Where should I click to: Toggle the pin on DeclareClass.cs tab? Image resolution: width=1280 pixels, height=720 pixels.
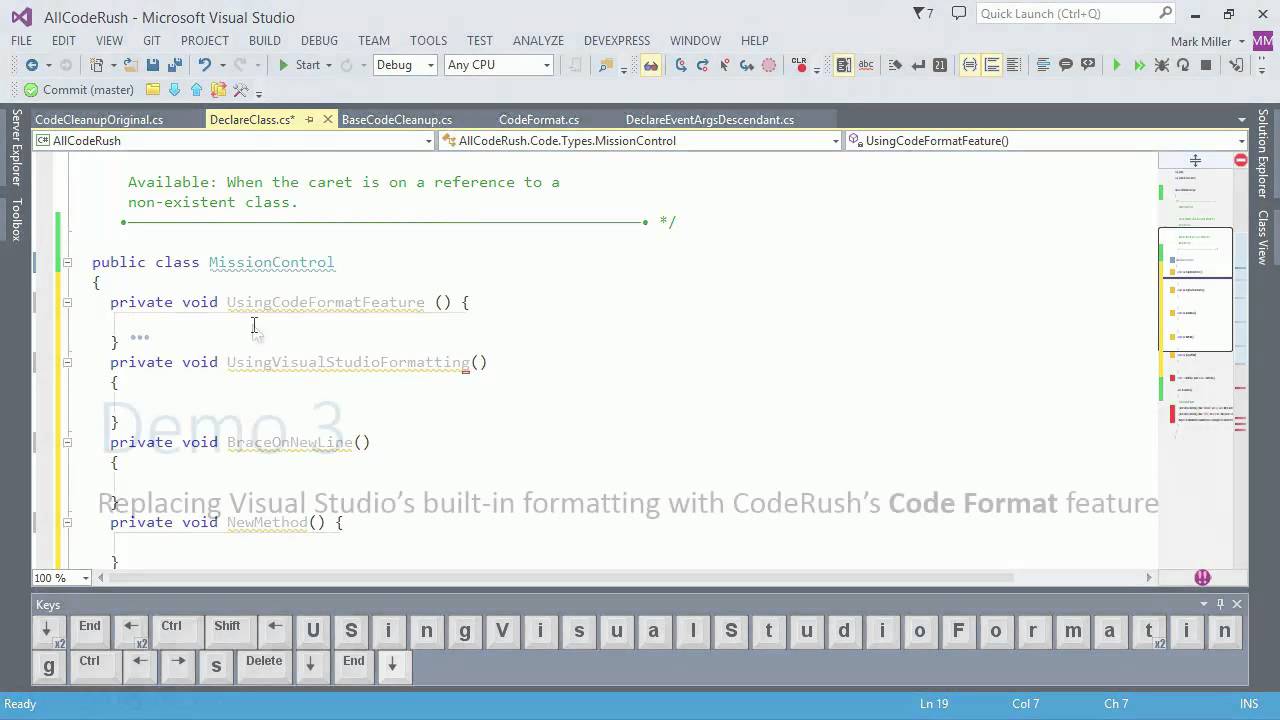click(309, 120)
